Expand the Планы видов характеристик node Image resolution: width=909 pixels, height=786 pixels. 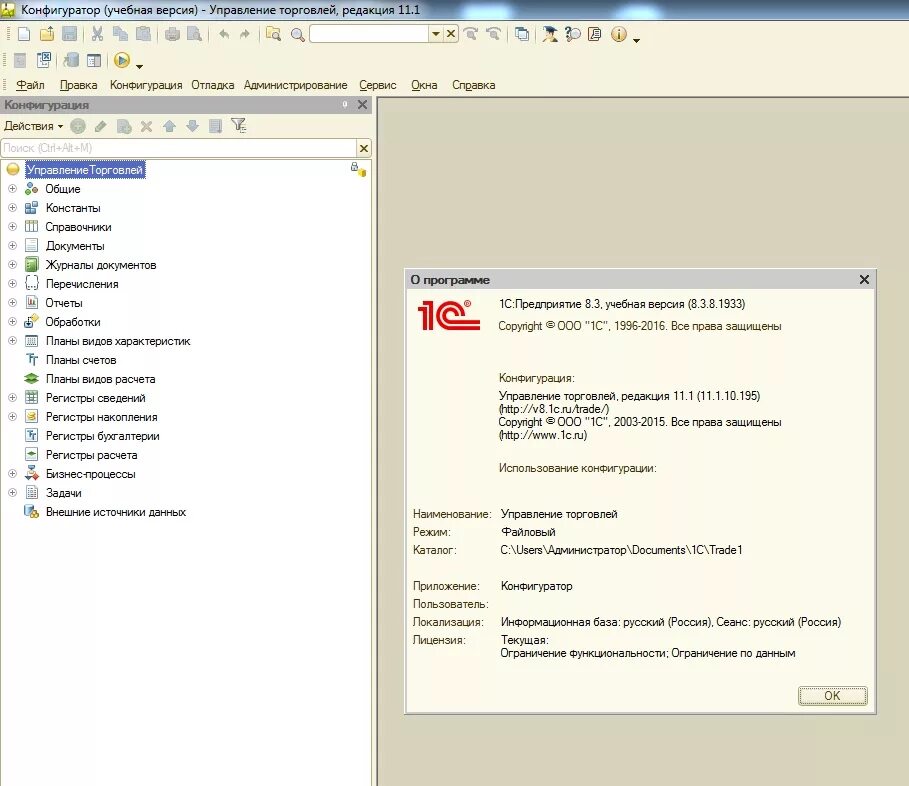[x=12, y=341]
